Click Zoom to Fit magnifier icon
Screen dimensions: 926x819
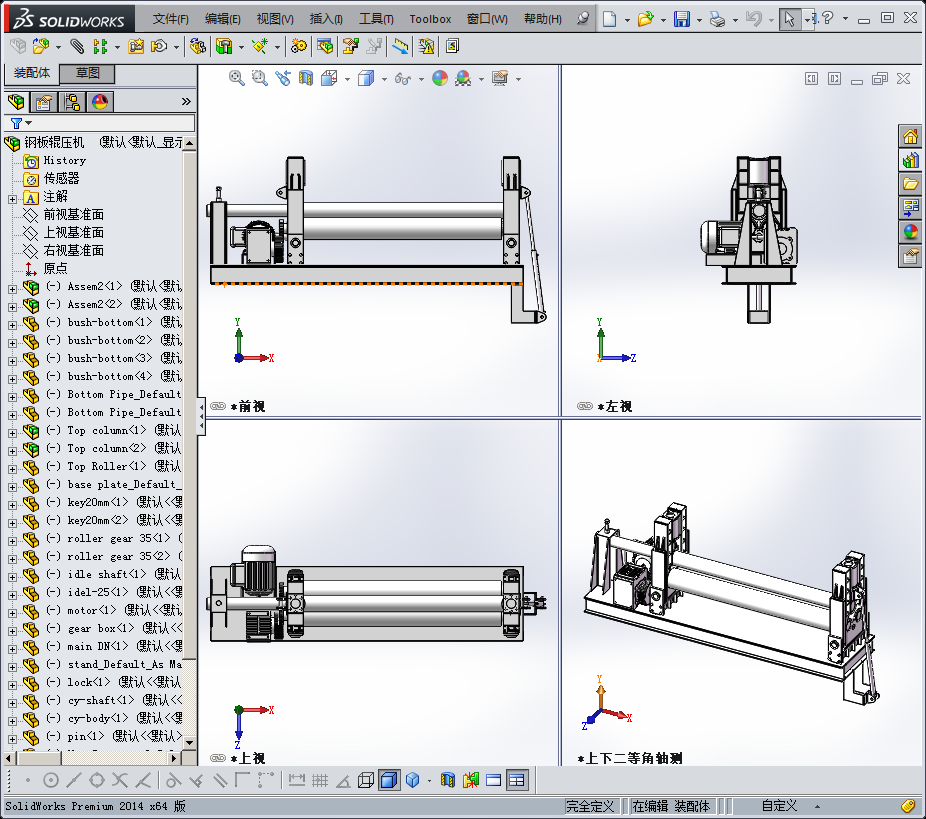click(x=237, y=78)
